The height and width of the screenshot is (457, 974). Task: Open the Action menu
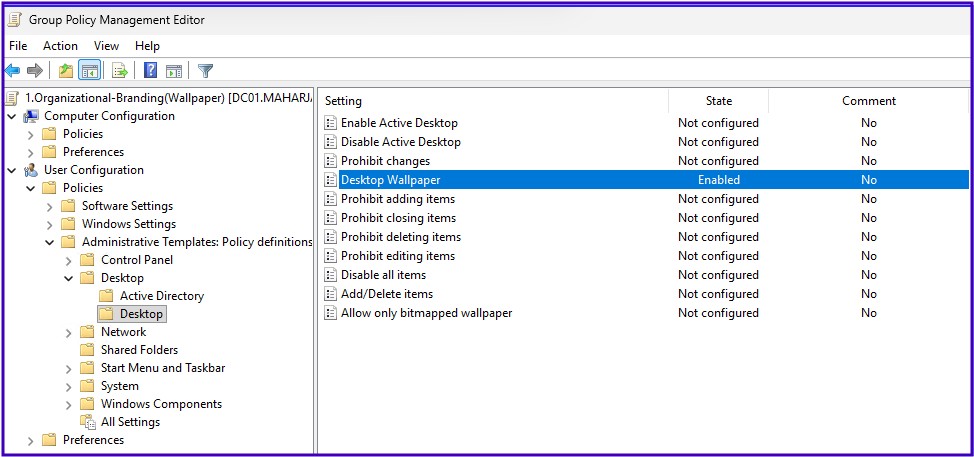coord(60,46)
